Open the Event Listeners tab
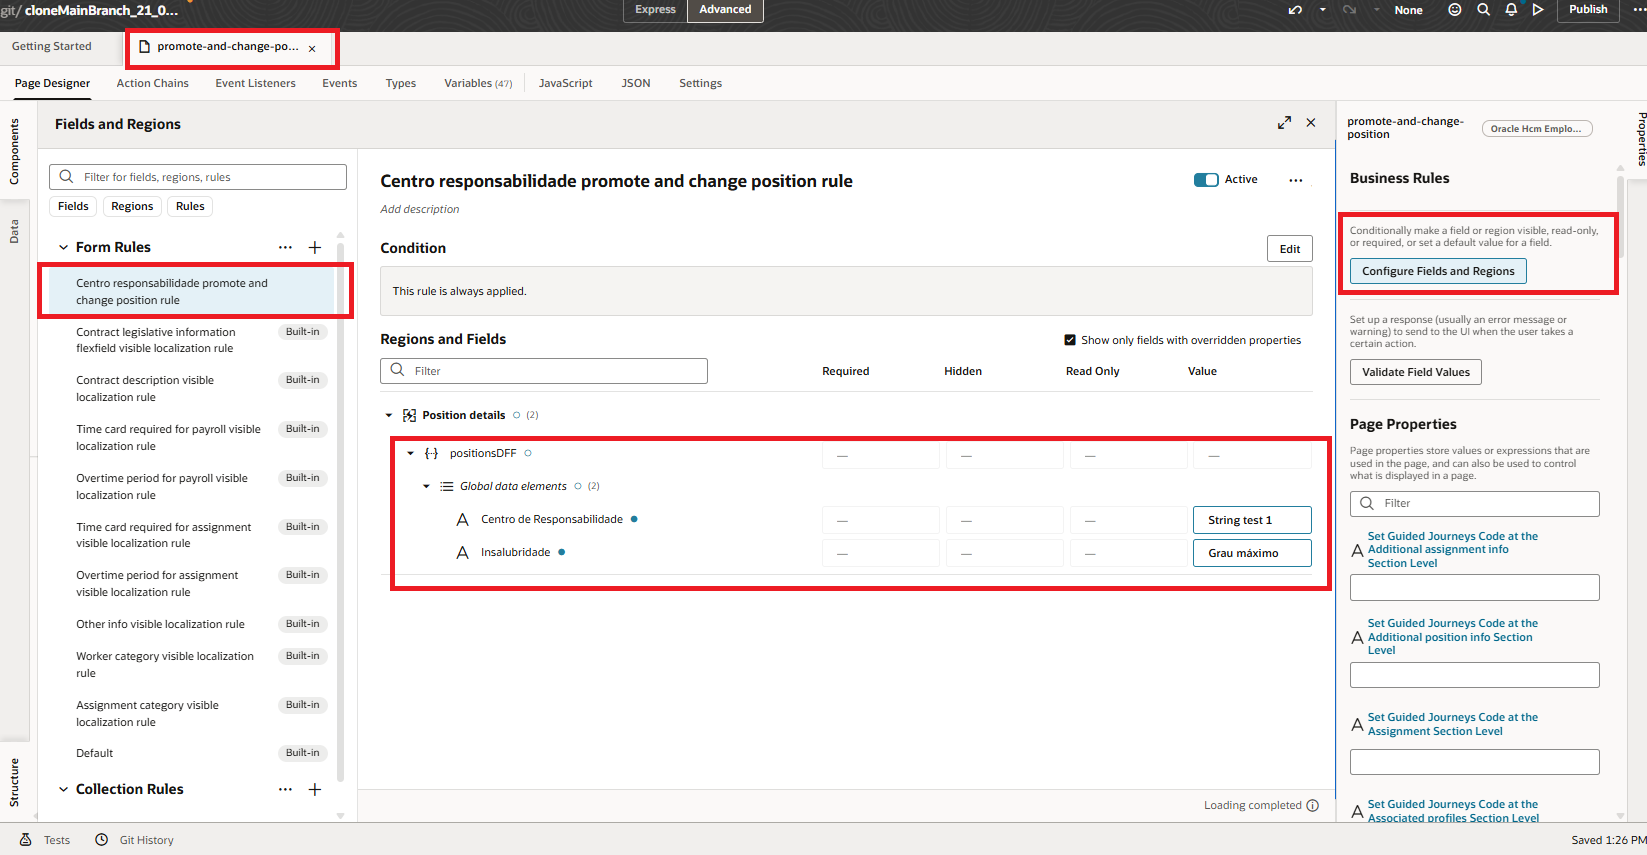Screen dimensions: 1647x855 click(x=256, y=83)
